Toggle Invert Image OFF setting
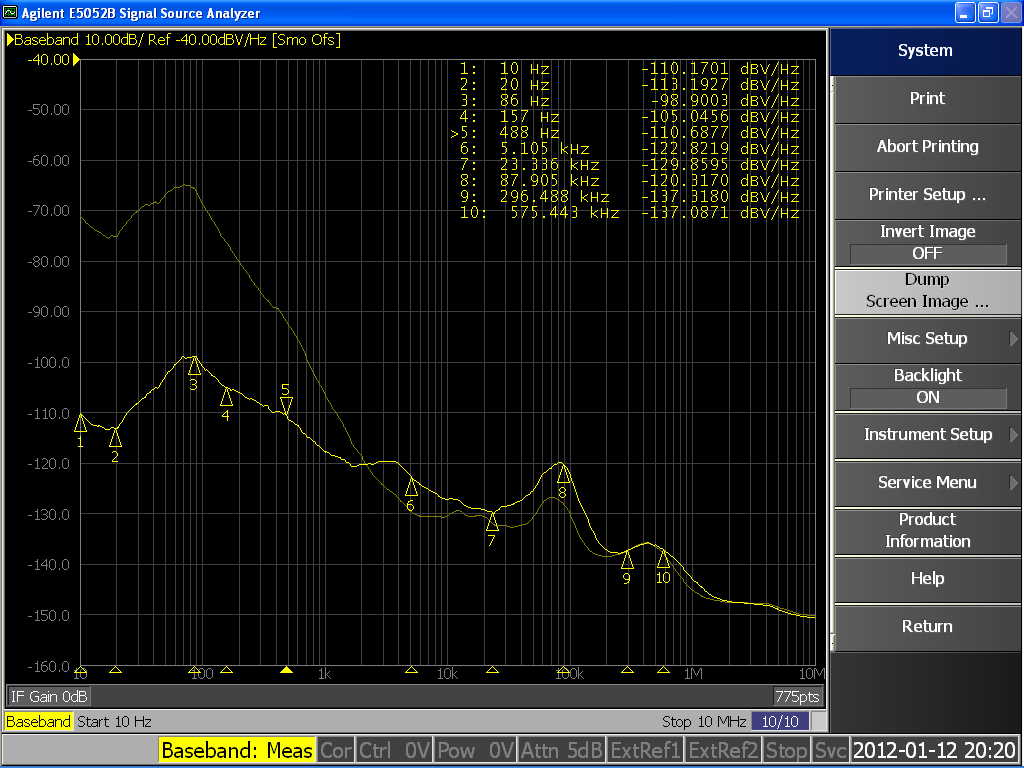1024x768 pixels. tap(927, 242)
